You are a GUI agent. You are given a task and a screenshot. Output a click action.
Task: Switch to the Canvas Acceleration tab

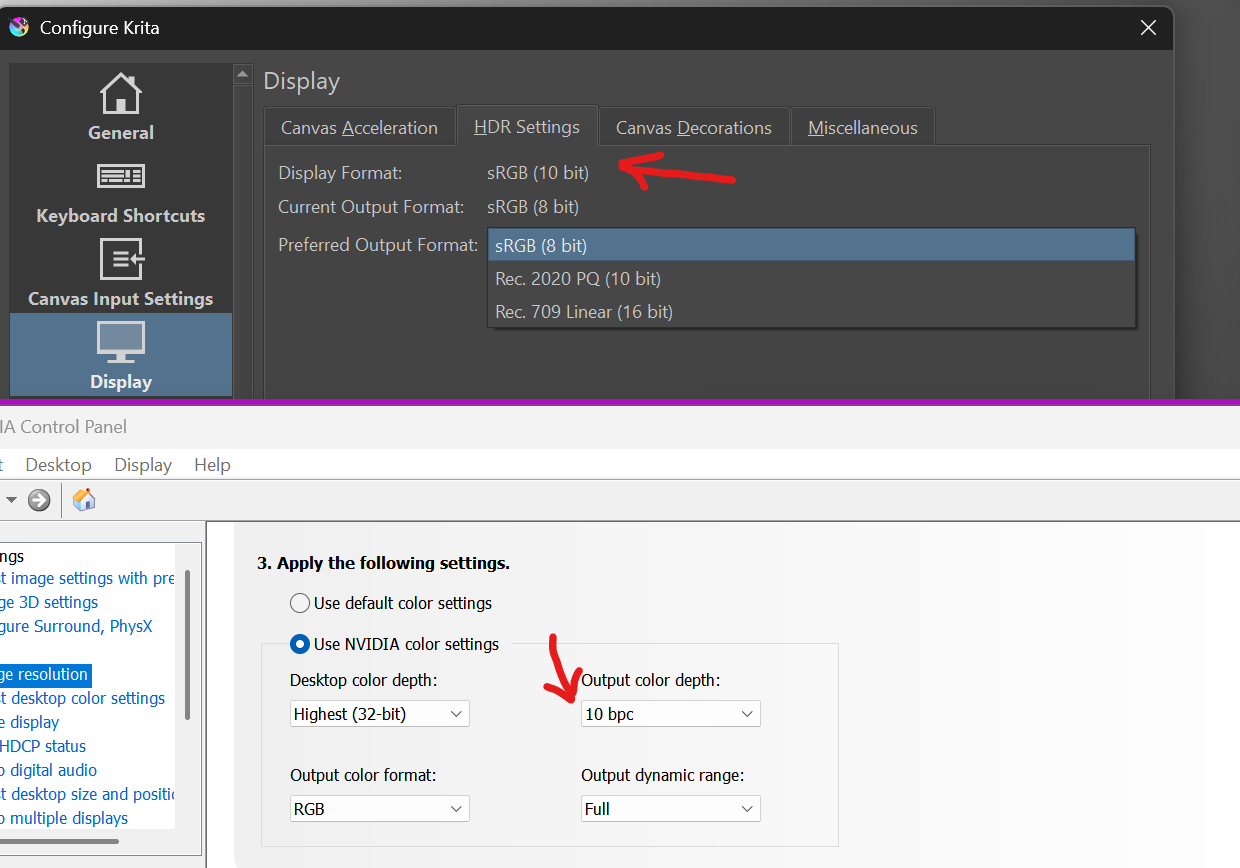click(x=359, y=128)
